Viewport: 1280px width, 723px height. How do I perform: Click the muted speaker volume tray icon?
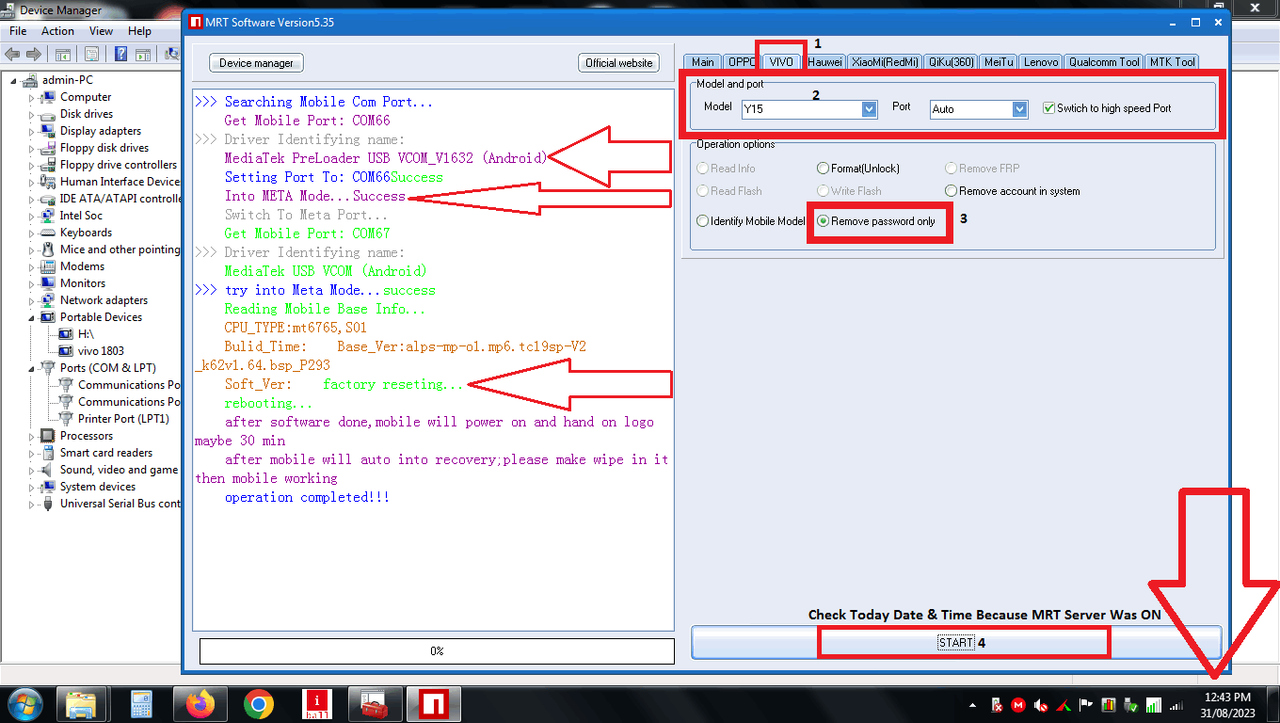pyautogui.click(x=1040, y=705)
